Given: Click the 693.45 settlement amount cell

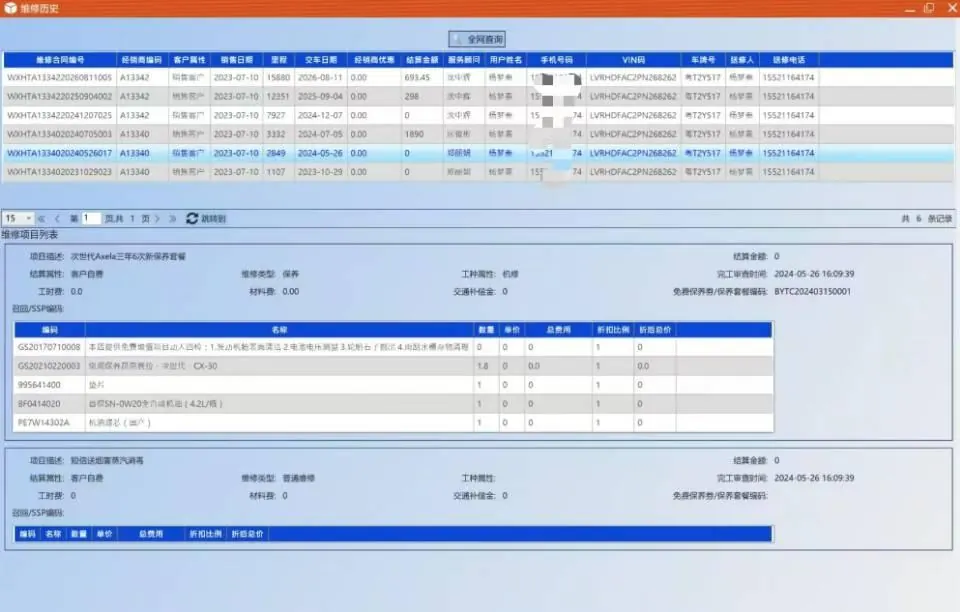Looking at the screenshot, I should pos(422,78).
